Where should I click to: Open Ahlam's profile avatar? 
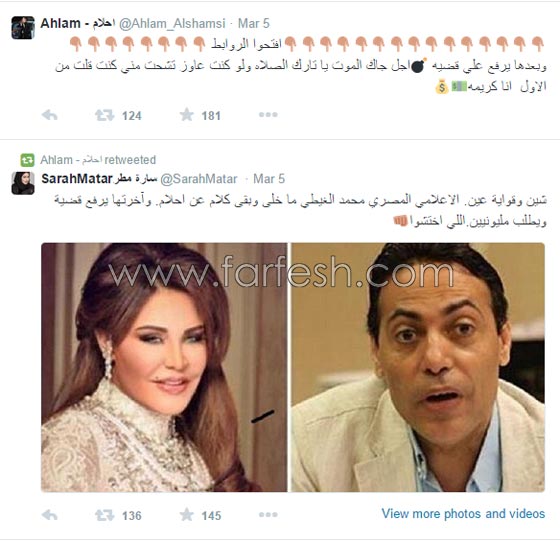(23, 28)
